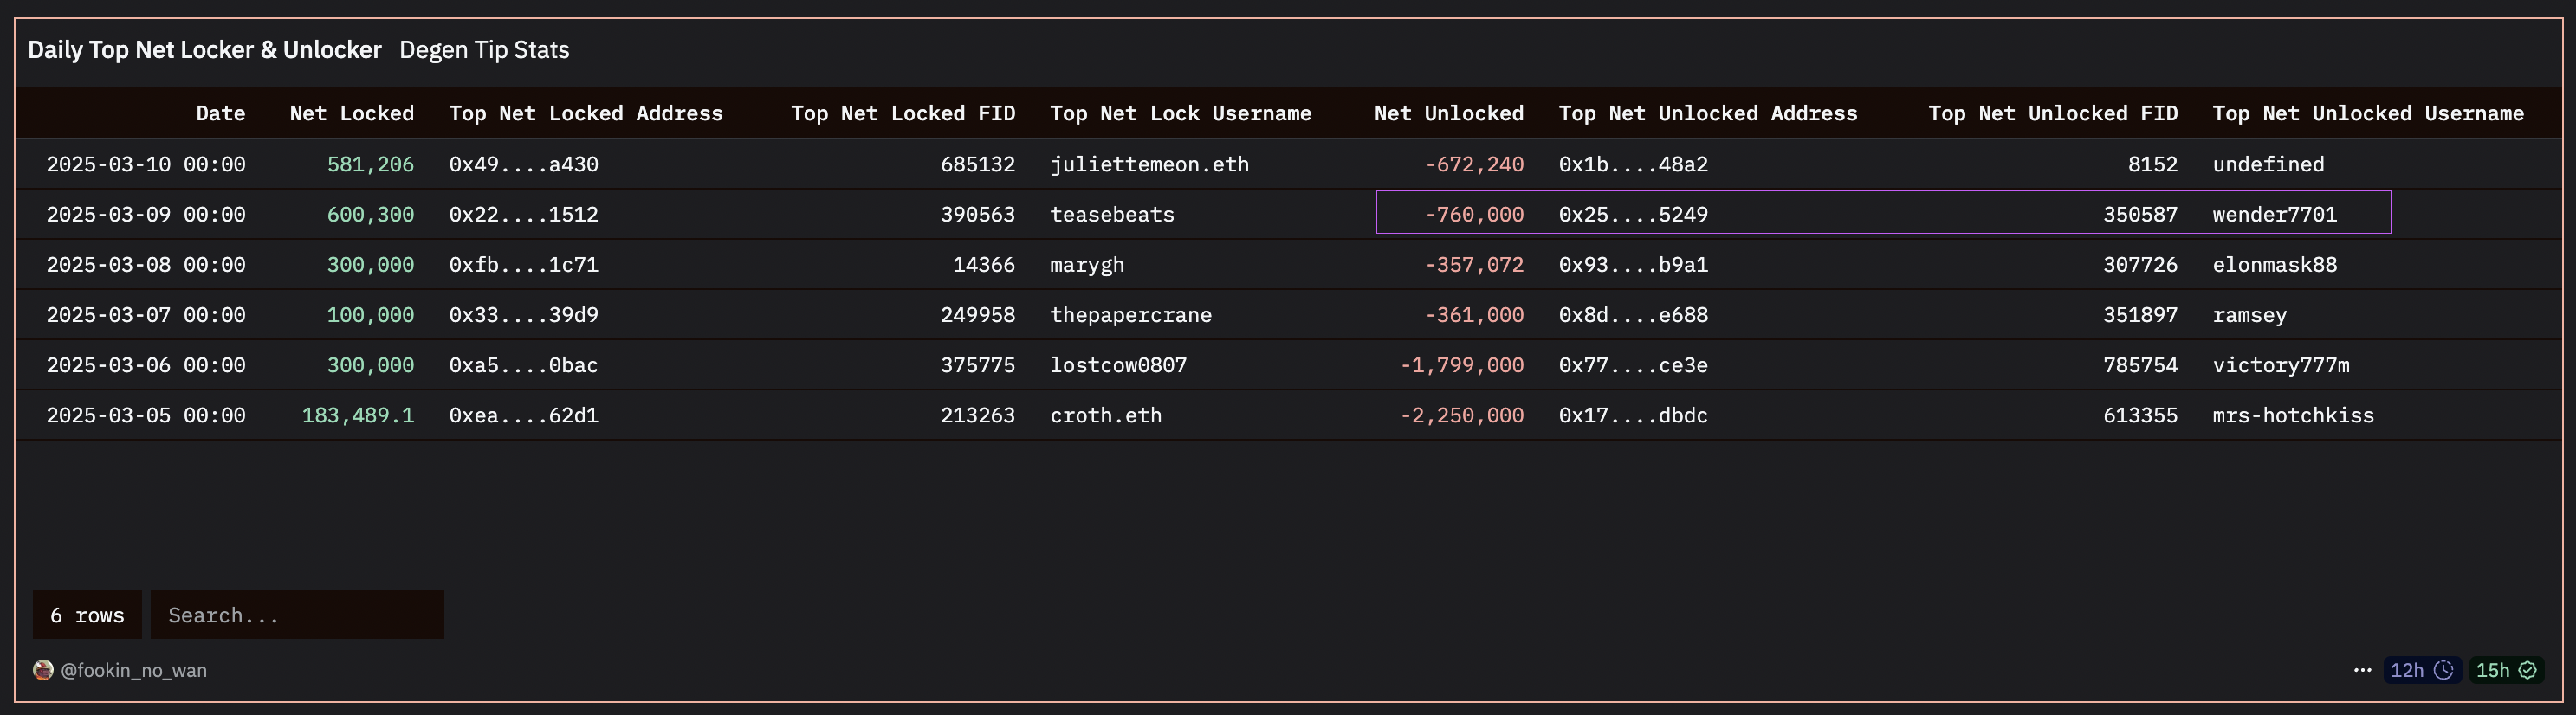Select address 0xa5....0bac

[x=523, y=365]
